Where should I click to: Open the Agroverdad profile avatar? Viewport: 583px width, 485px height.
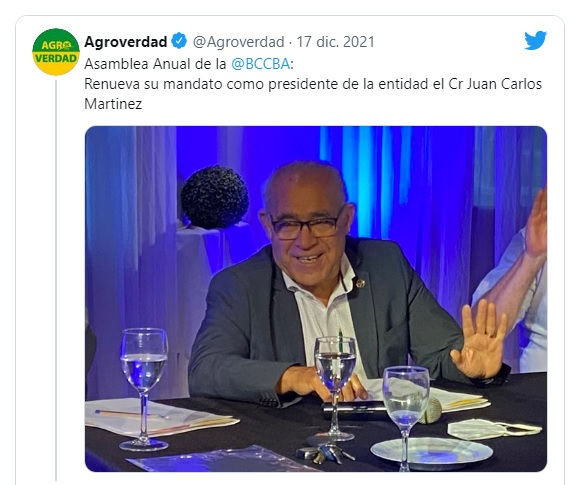pyautogui.click(x=56, y=52)
